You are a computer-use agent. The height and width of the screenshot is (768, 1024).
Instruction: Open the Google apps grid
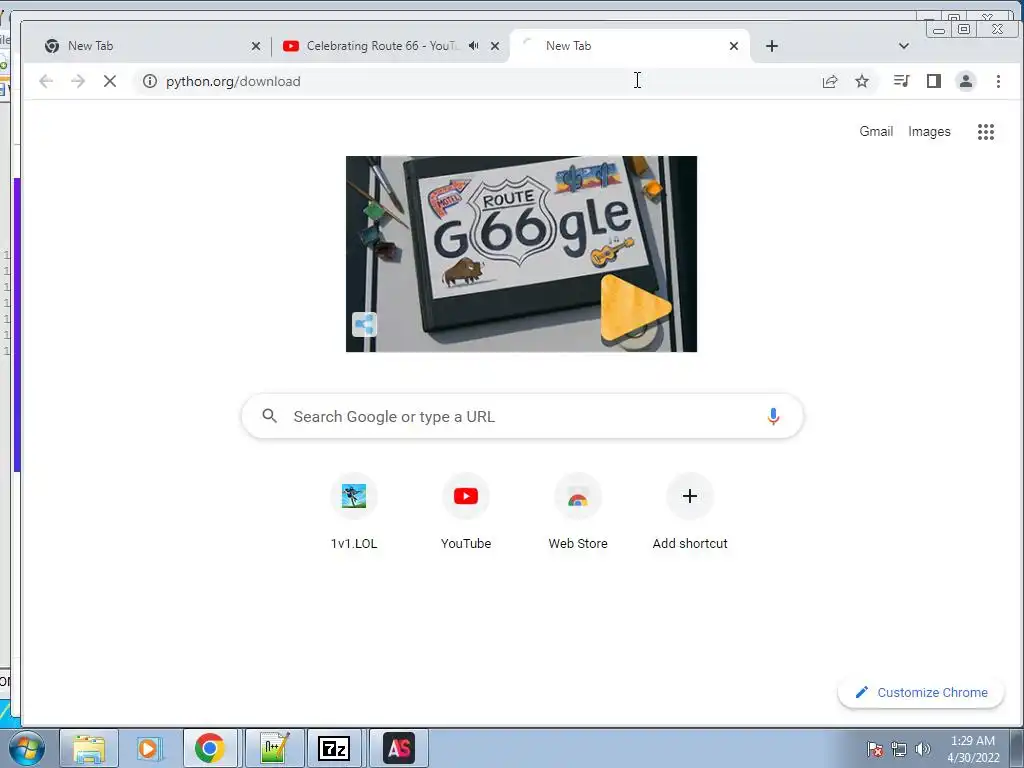[985, 132]
